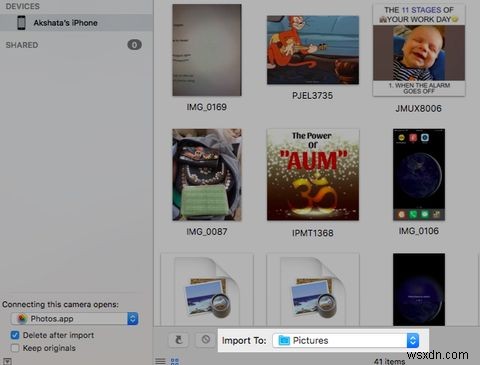Hide the device settings panel toggle
The image size is (480, 365).
click(x=7, y=361)
